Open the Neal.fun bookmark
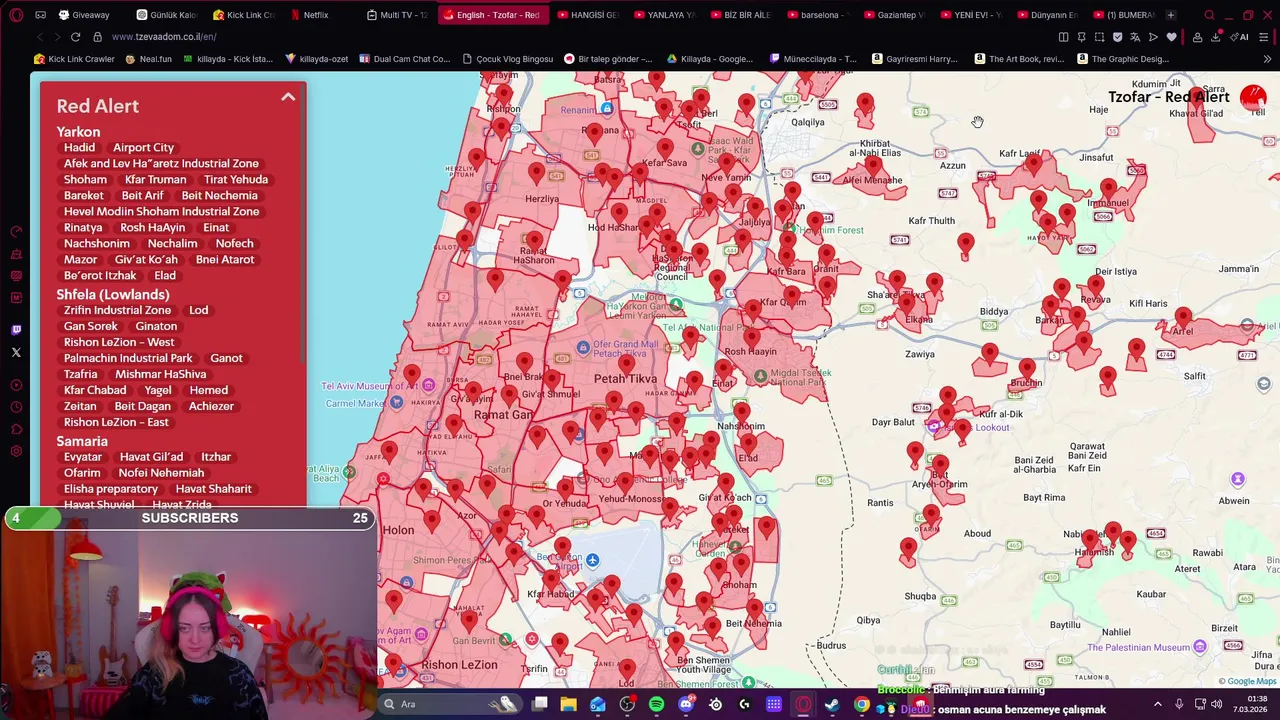1280x720 pixels. click(148, 59)
